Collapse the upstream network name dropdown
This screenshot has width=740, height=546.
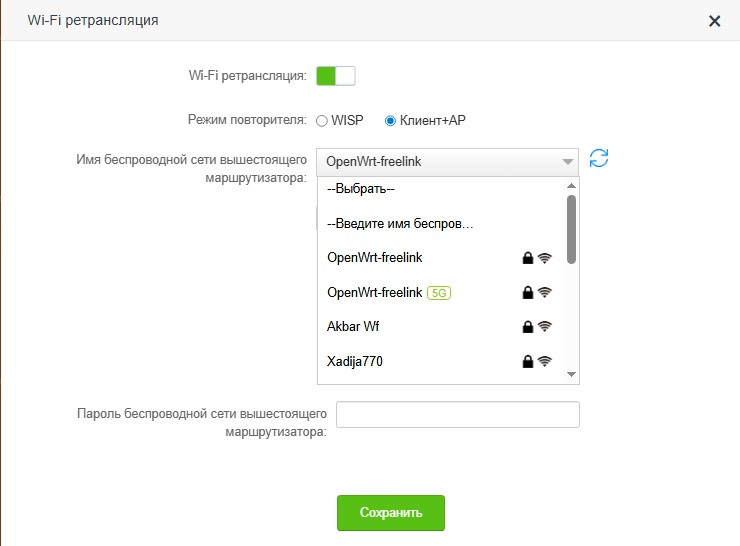567,161
